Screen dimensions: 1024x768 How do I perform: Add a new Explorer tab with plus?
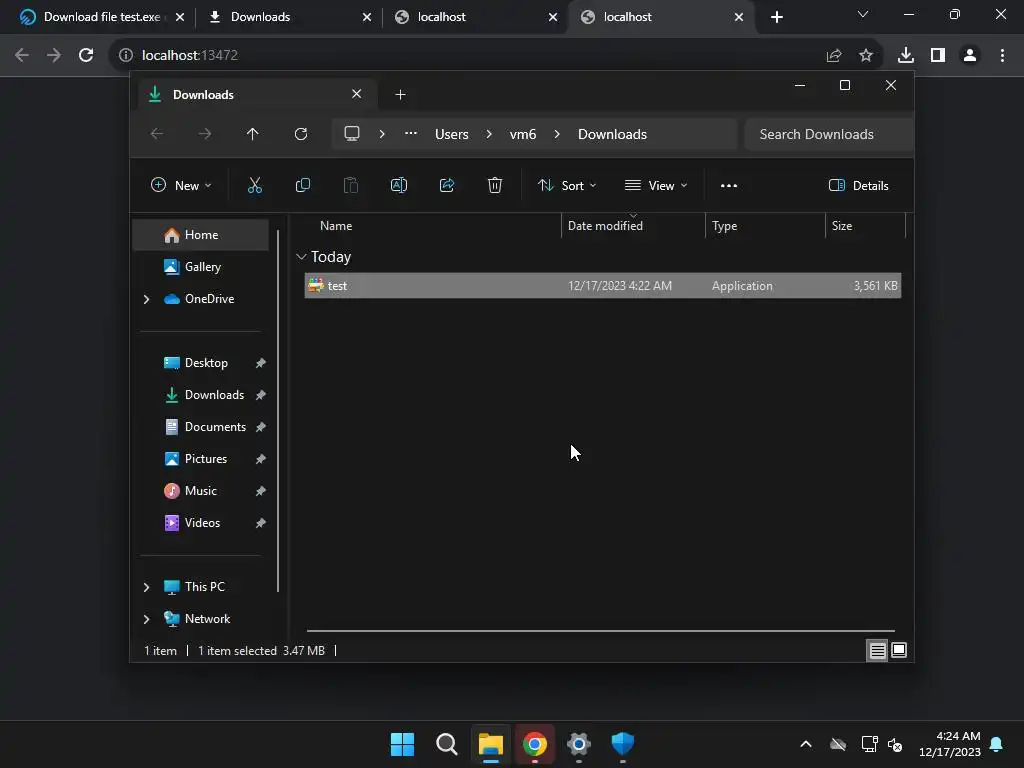tap(400, 95)
